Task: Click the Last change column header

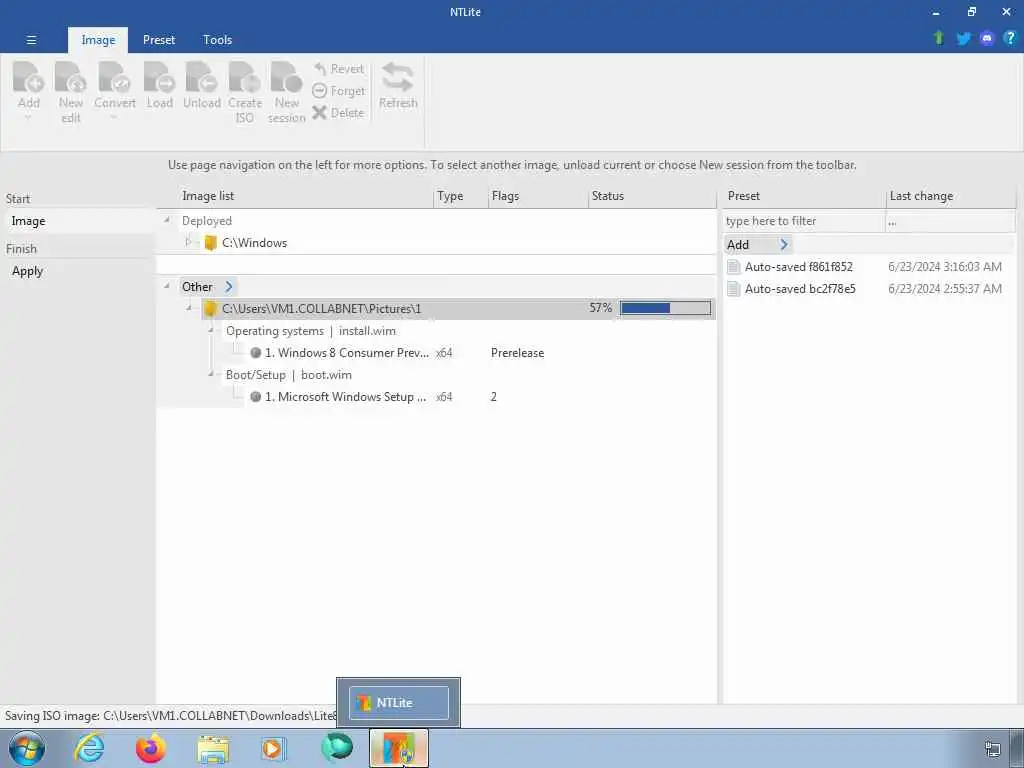Action: tap(951, 196)
